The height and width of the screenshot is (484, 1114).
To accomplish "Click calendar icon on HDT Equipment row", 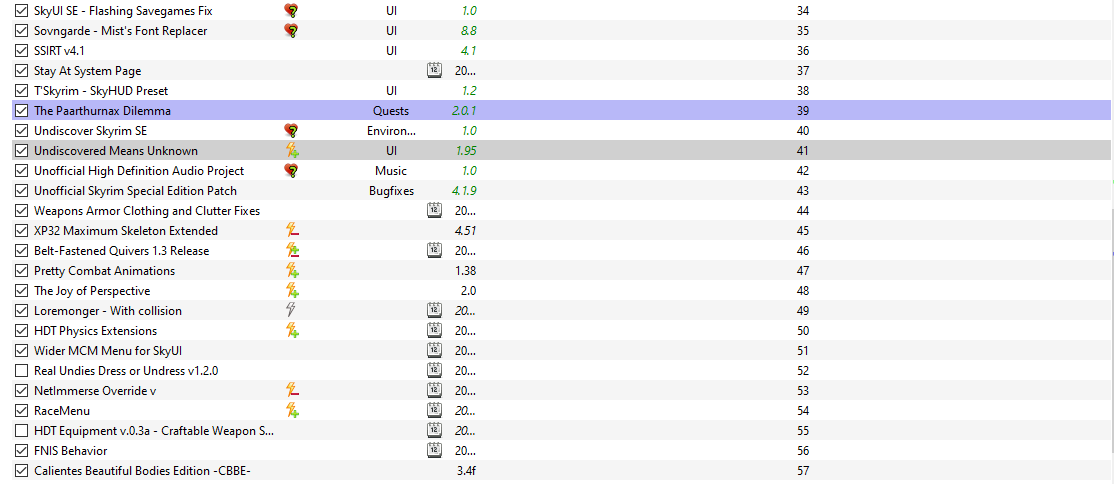I will pyautogui.click(x=435, y=430).
